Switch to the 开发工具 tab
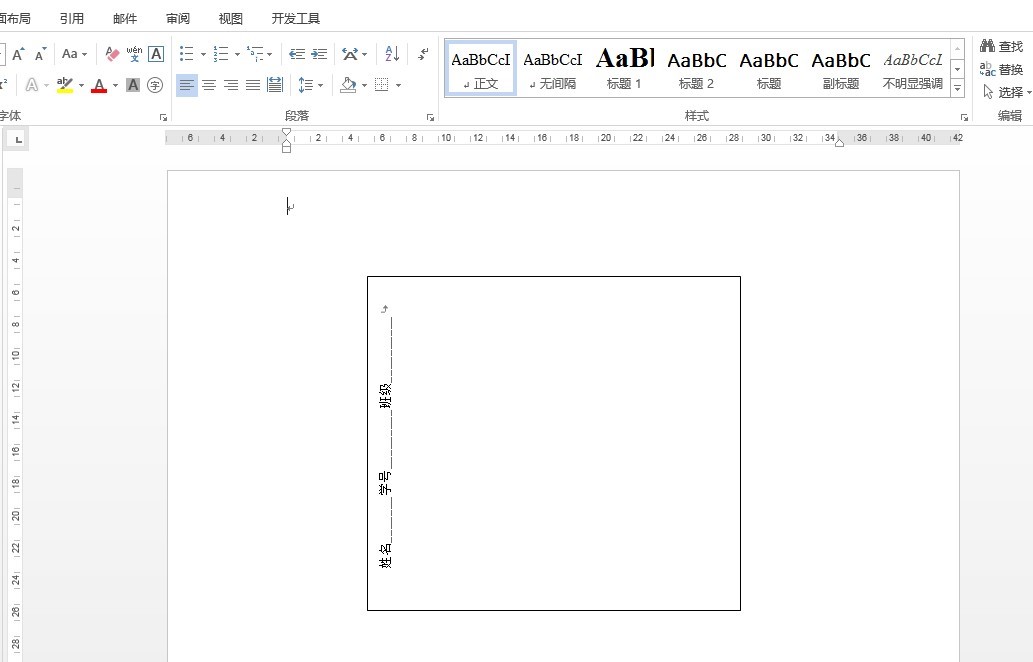The height and width of the screenshot is (662, 1033). point(296,19)
